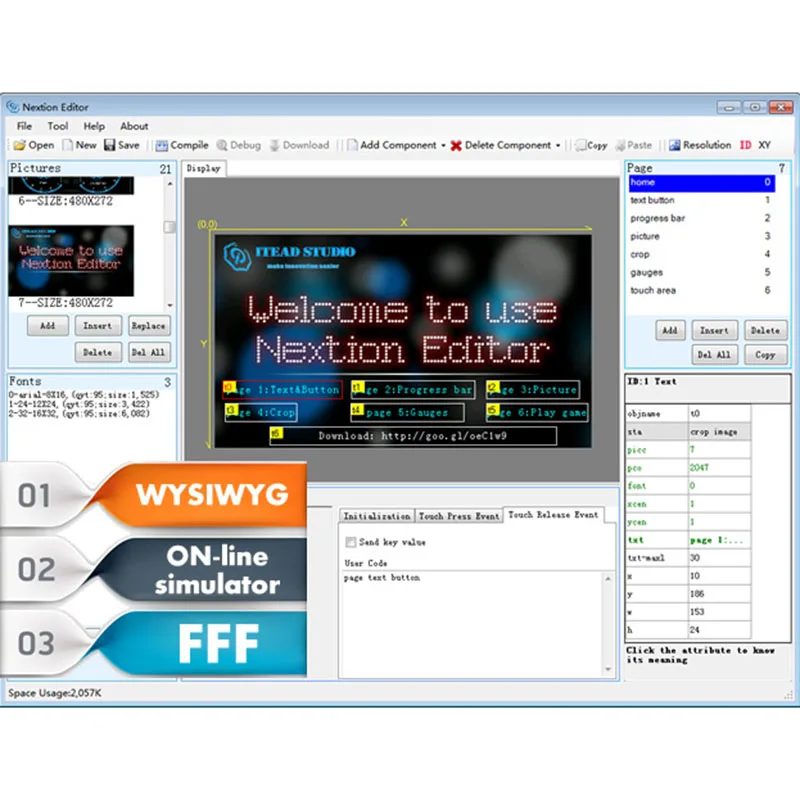This screenshot has width=800, height=800.
Task: Click Insert button in Pictures panel
Action: pyautogui.click(x=97, y=326)
